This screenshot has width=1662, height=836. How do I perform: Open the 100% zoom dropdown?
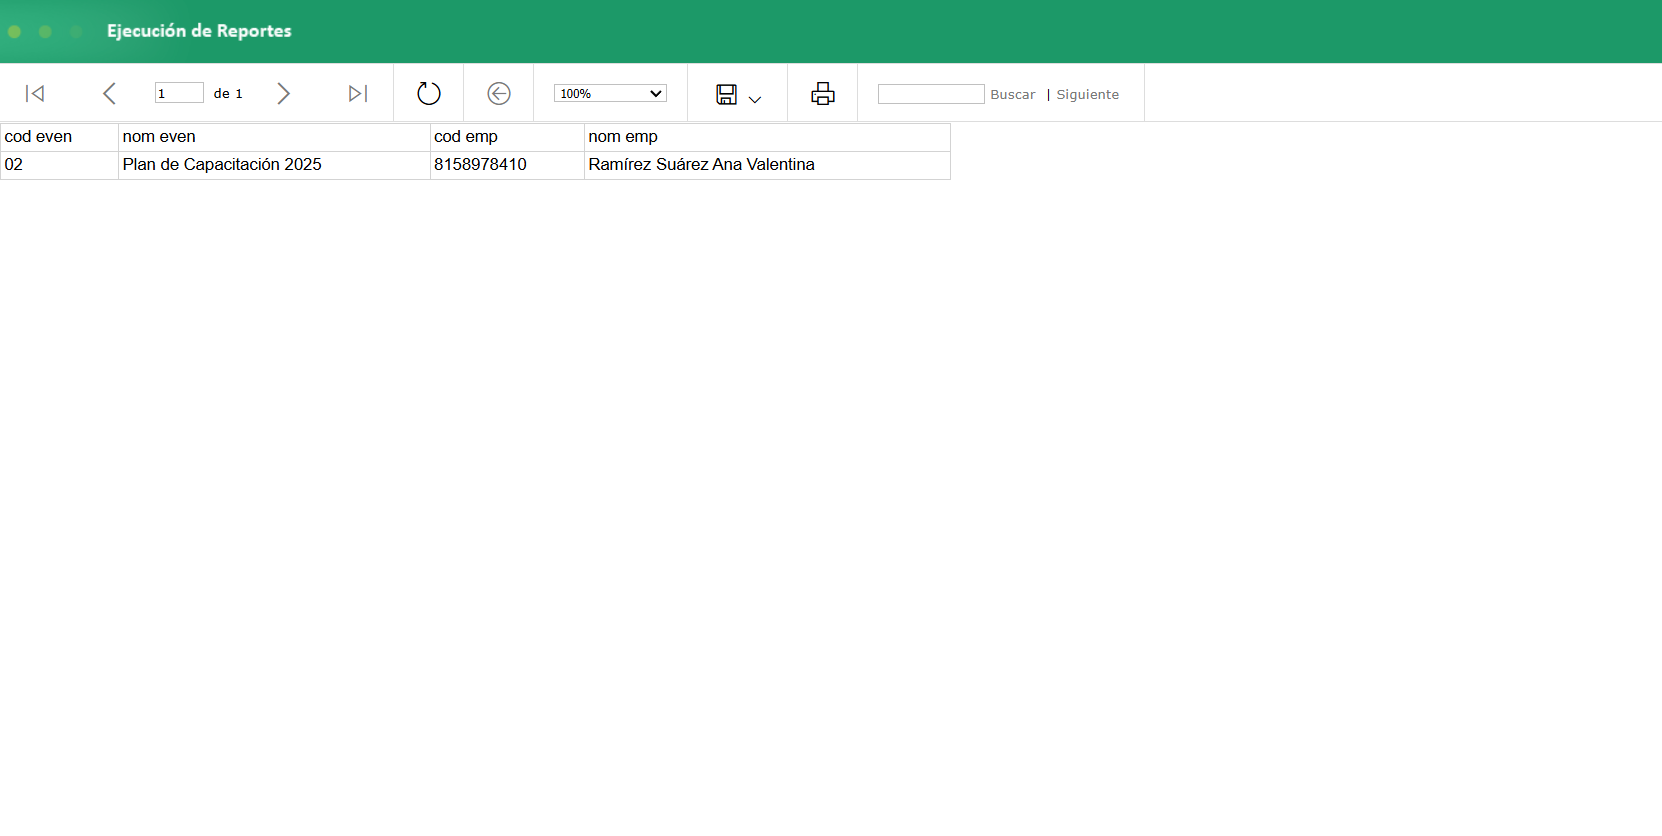(610, 93)
